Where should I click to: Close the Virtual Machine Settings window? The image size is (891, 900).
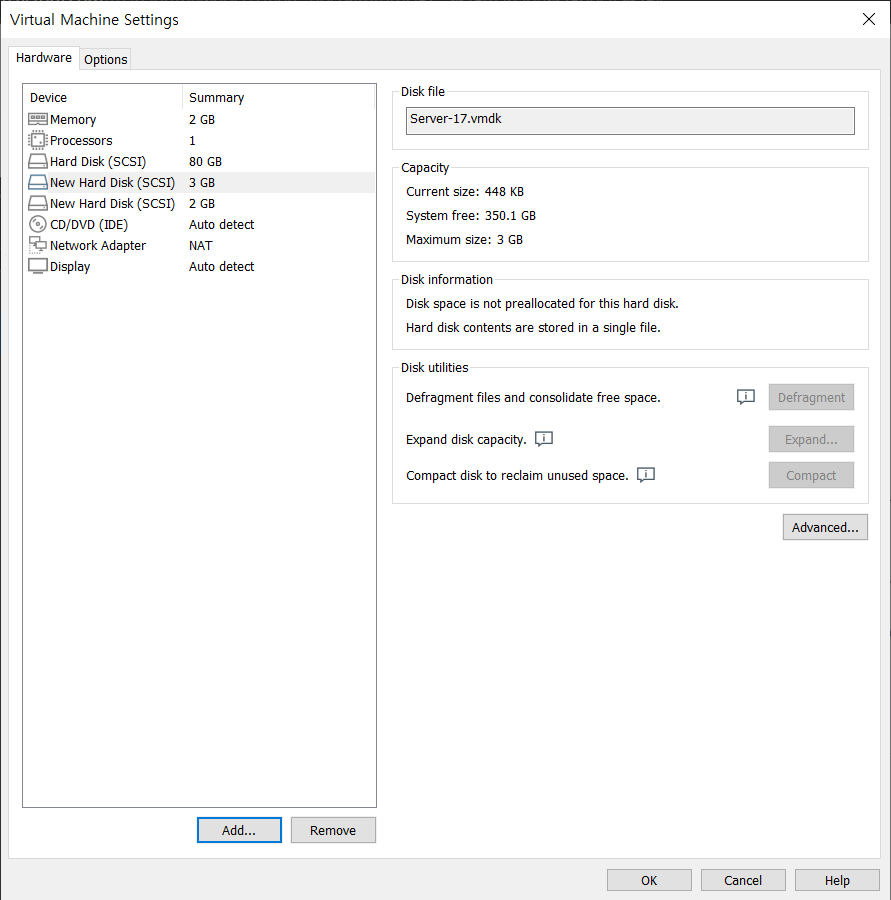tap(869, 19)
